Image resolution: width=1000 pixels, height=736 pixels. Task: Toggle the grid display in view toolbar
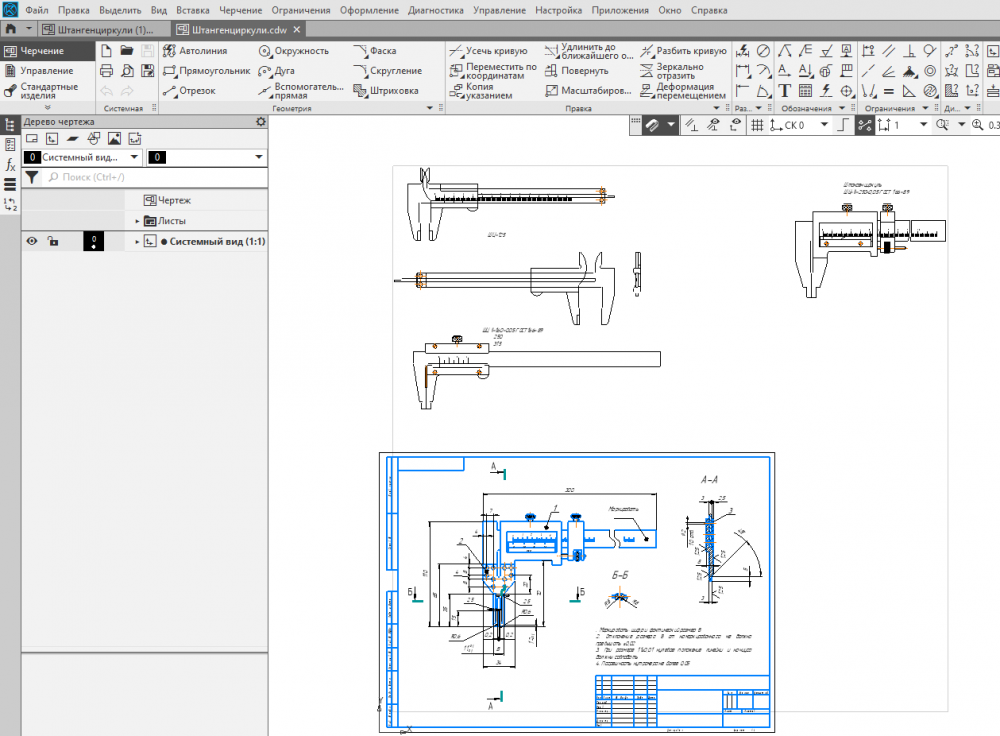(x=757, y=125)
